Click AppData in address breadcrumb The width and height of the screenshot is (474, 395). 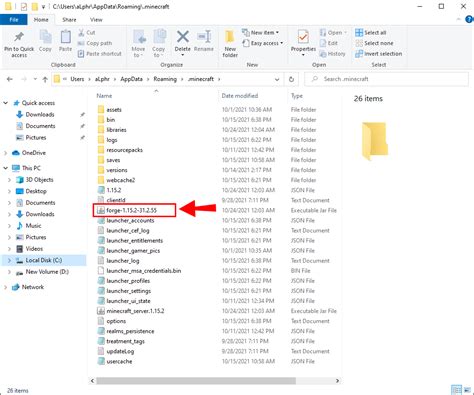coord(131,79)
